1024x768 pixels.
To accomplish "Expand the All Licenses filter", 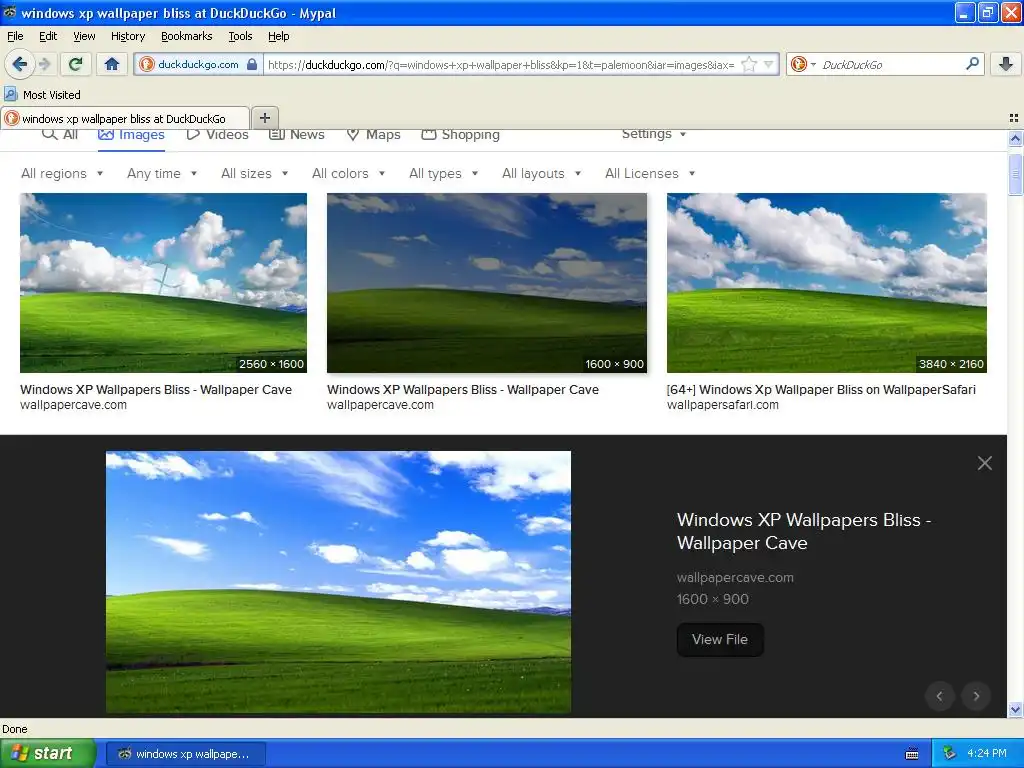I will click(650, 173).
